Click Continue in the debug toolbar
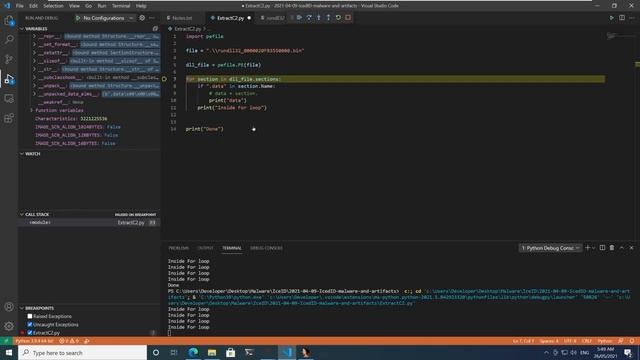Screen dimensions: 640x360 (x=300, y=18)
